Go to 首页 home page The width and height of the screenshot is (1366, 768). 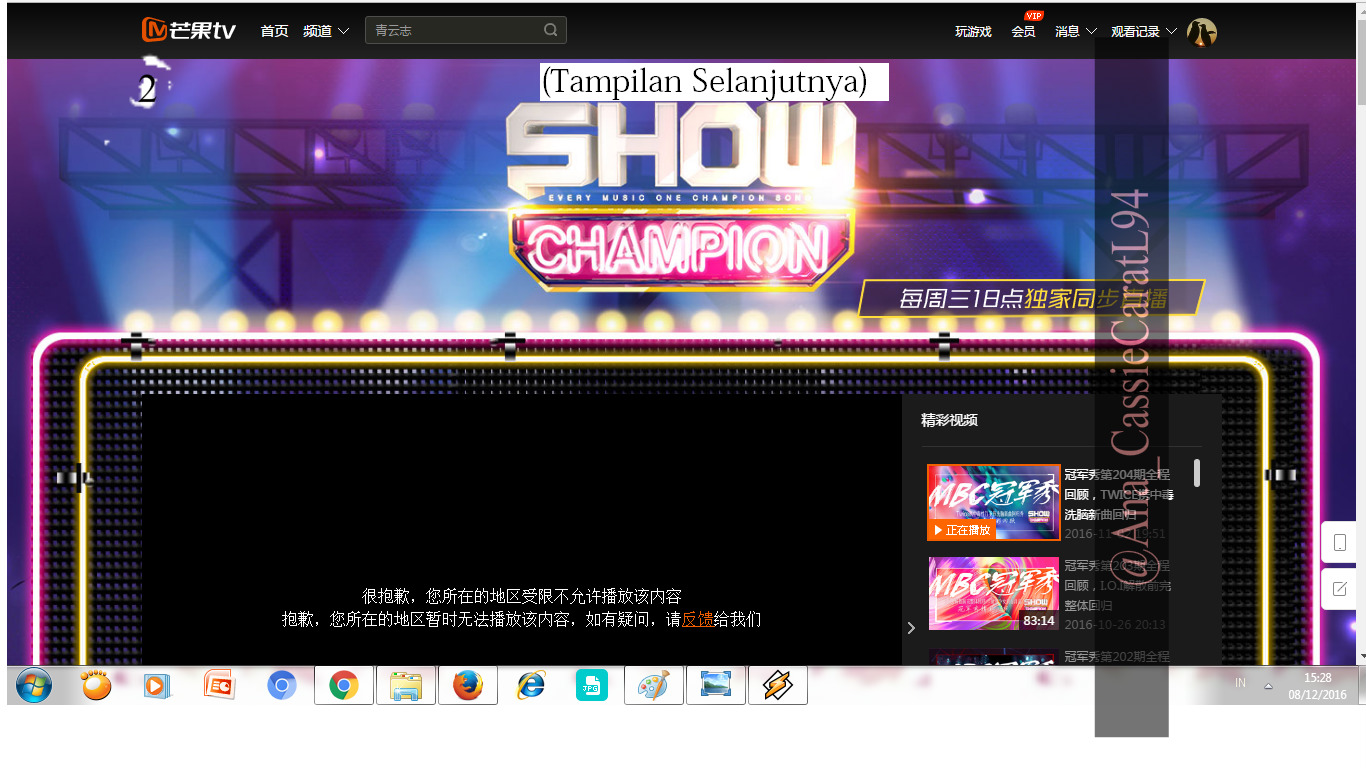[274, 31]
